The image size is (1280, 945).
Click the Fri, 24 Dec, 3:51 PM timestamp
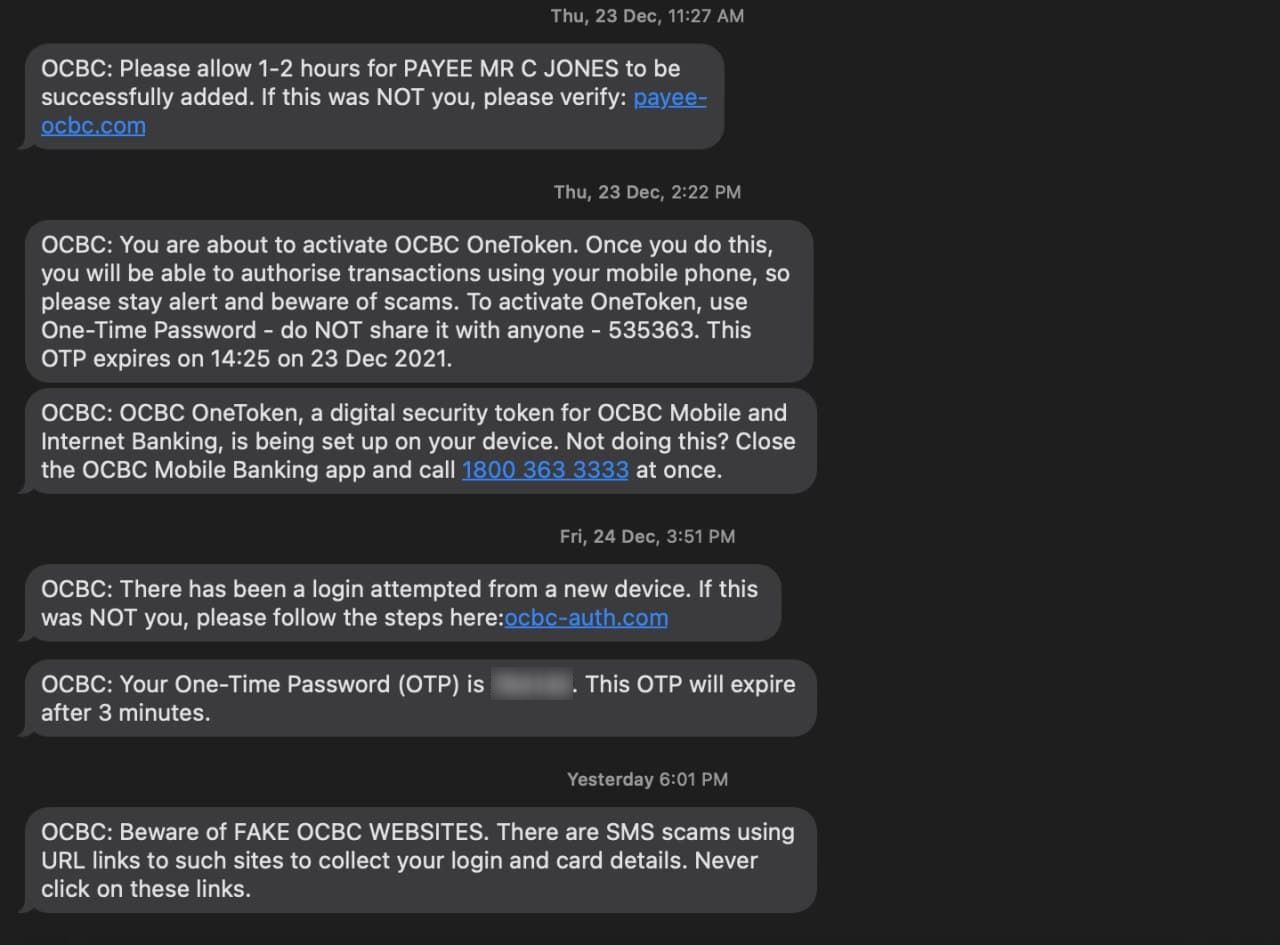[647, 537]
